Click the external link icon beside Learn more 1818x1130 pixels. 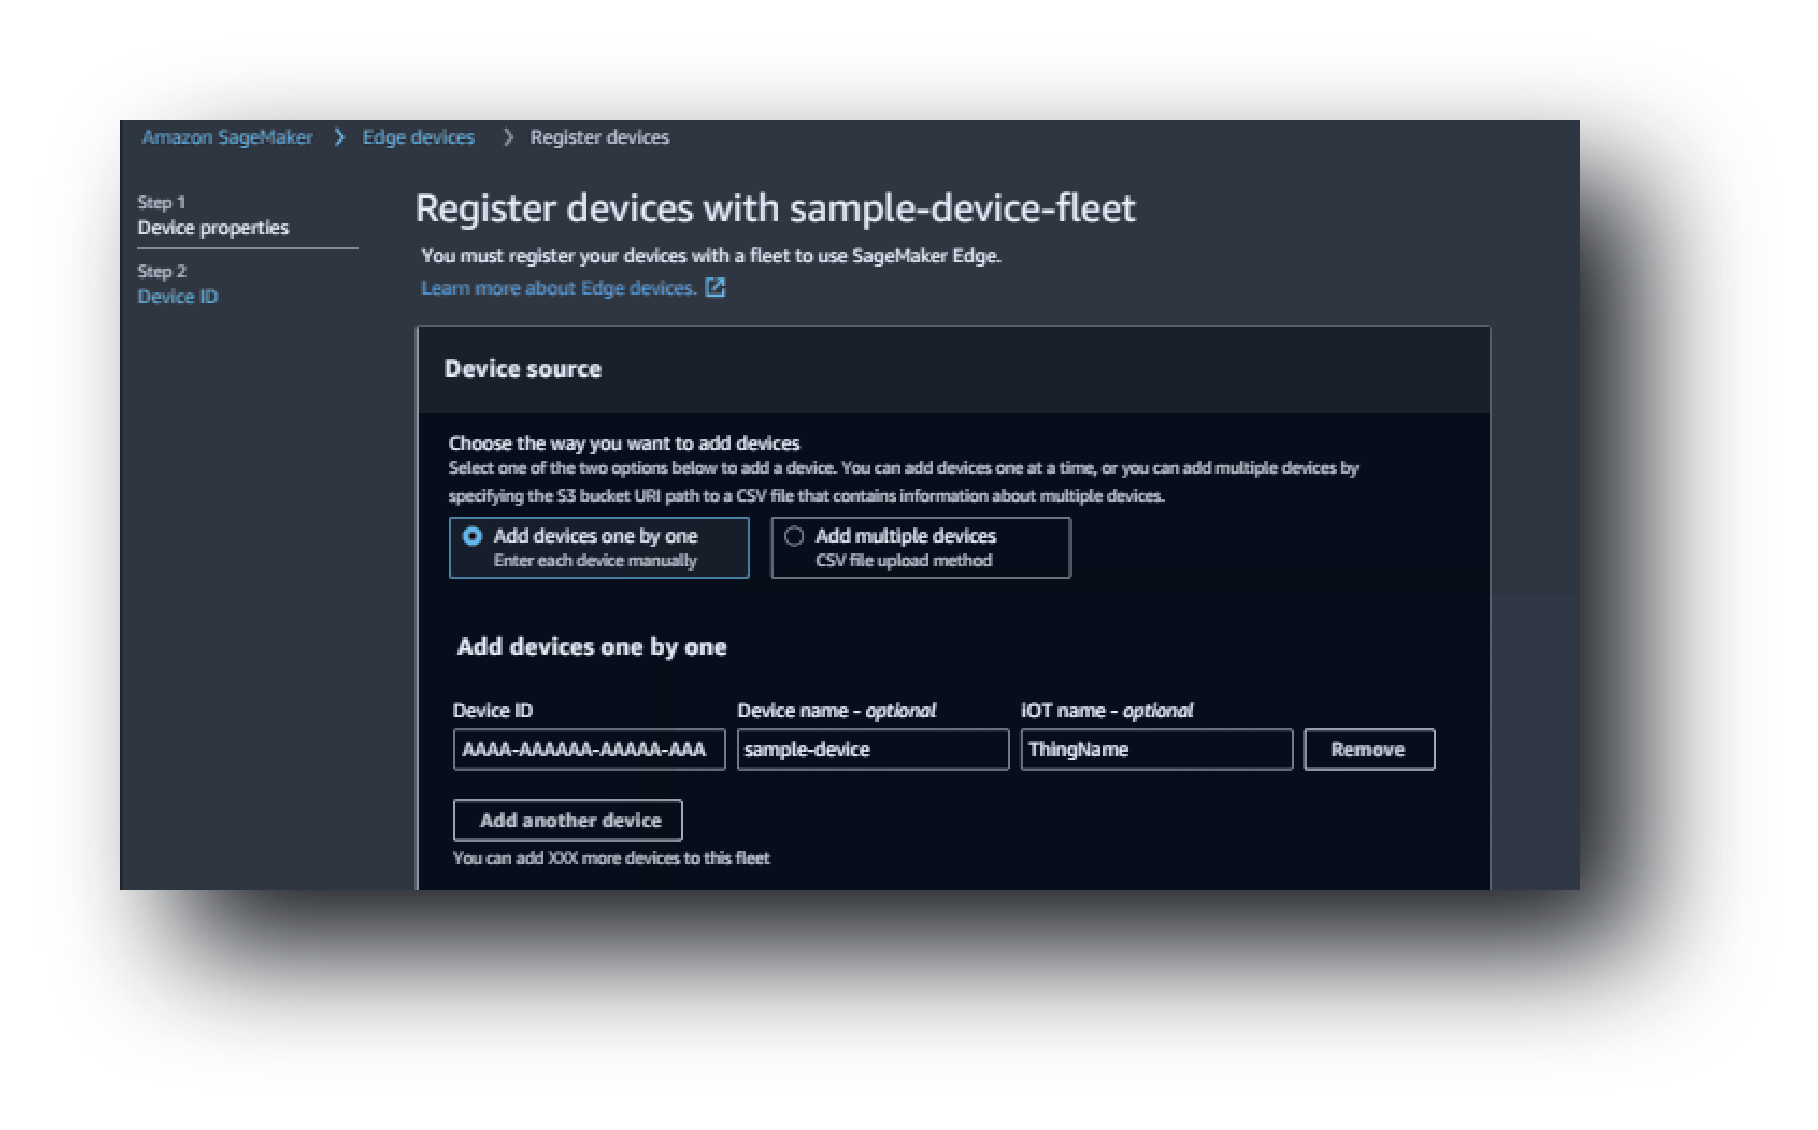[715, 288]
